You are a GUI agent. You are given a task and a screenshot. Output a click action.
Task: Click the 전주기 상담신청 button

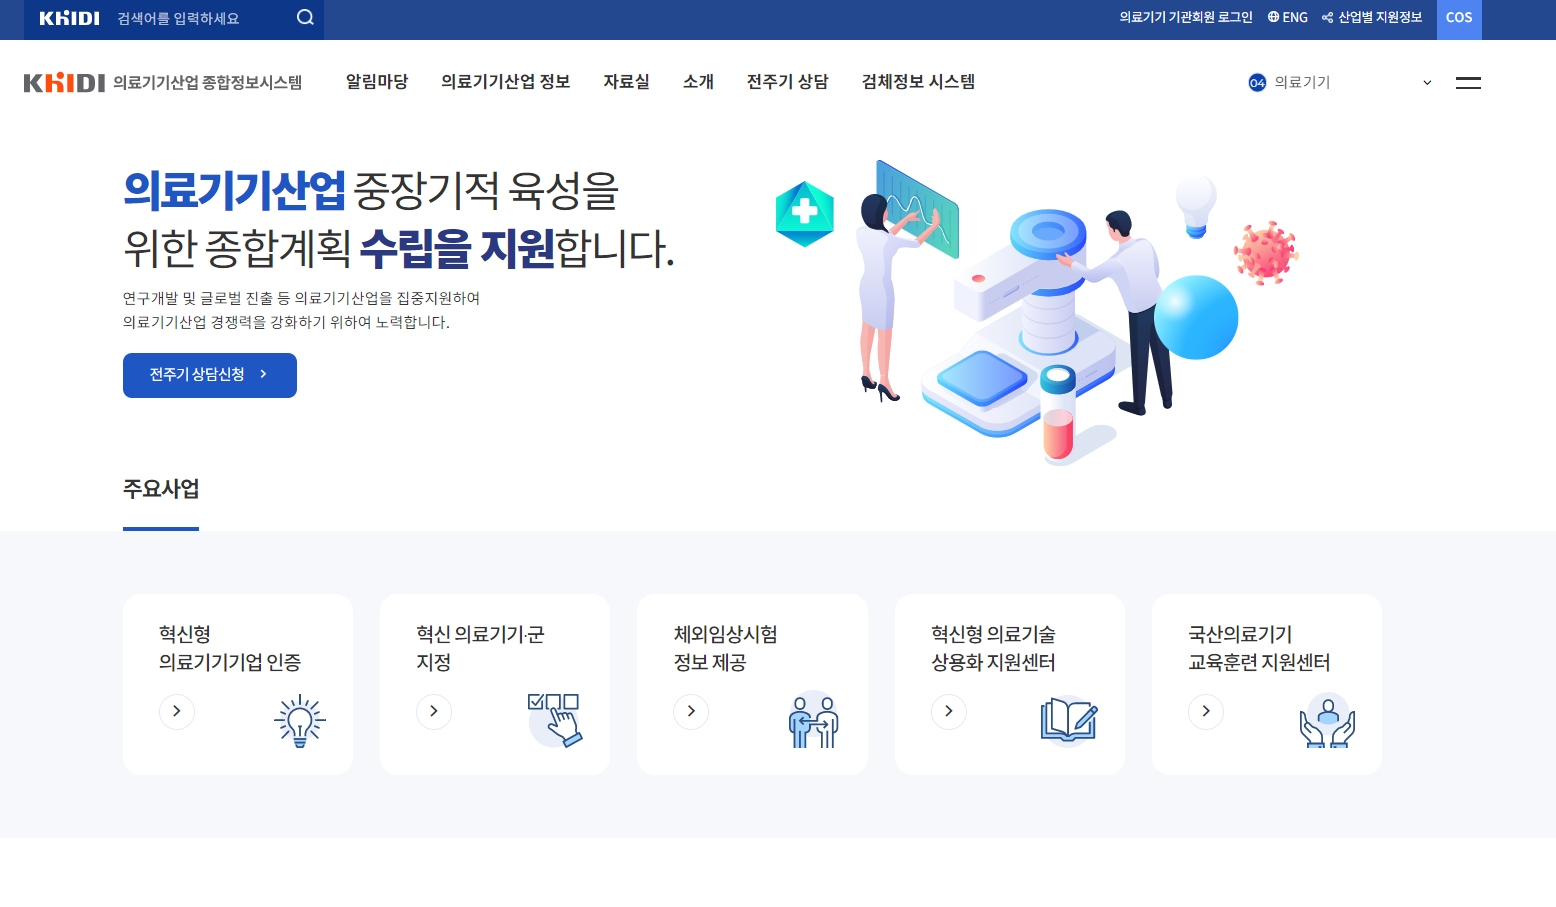[x=209, y=375]
